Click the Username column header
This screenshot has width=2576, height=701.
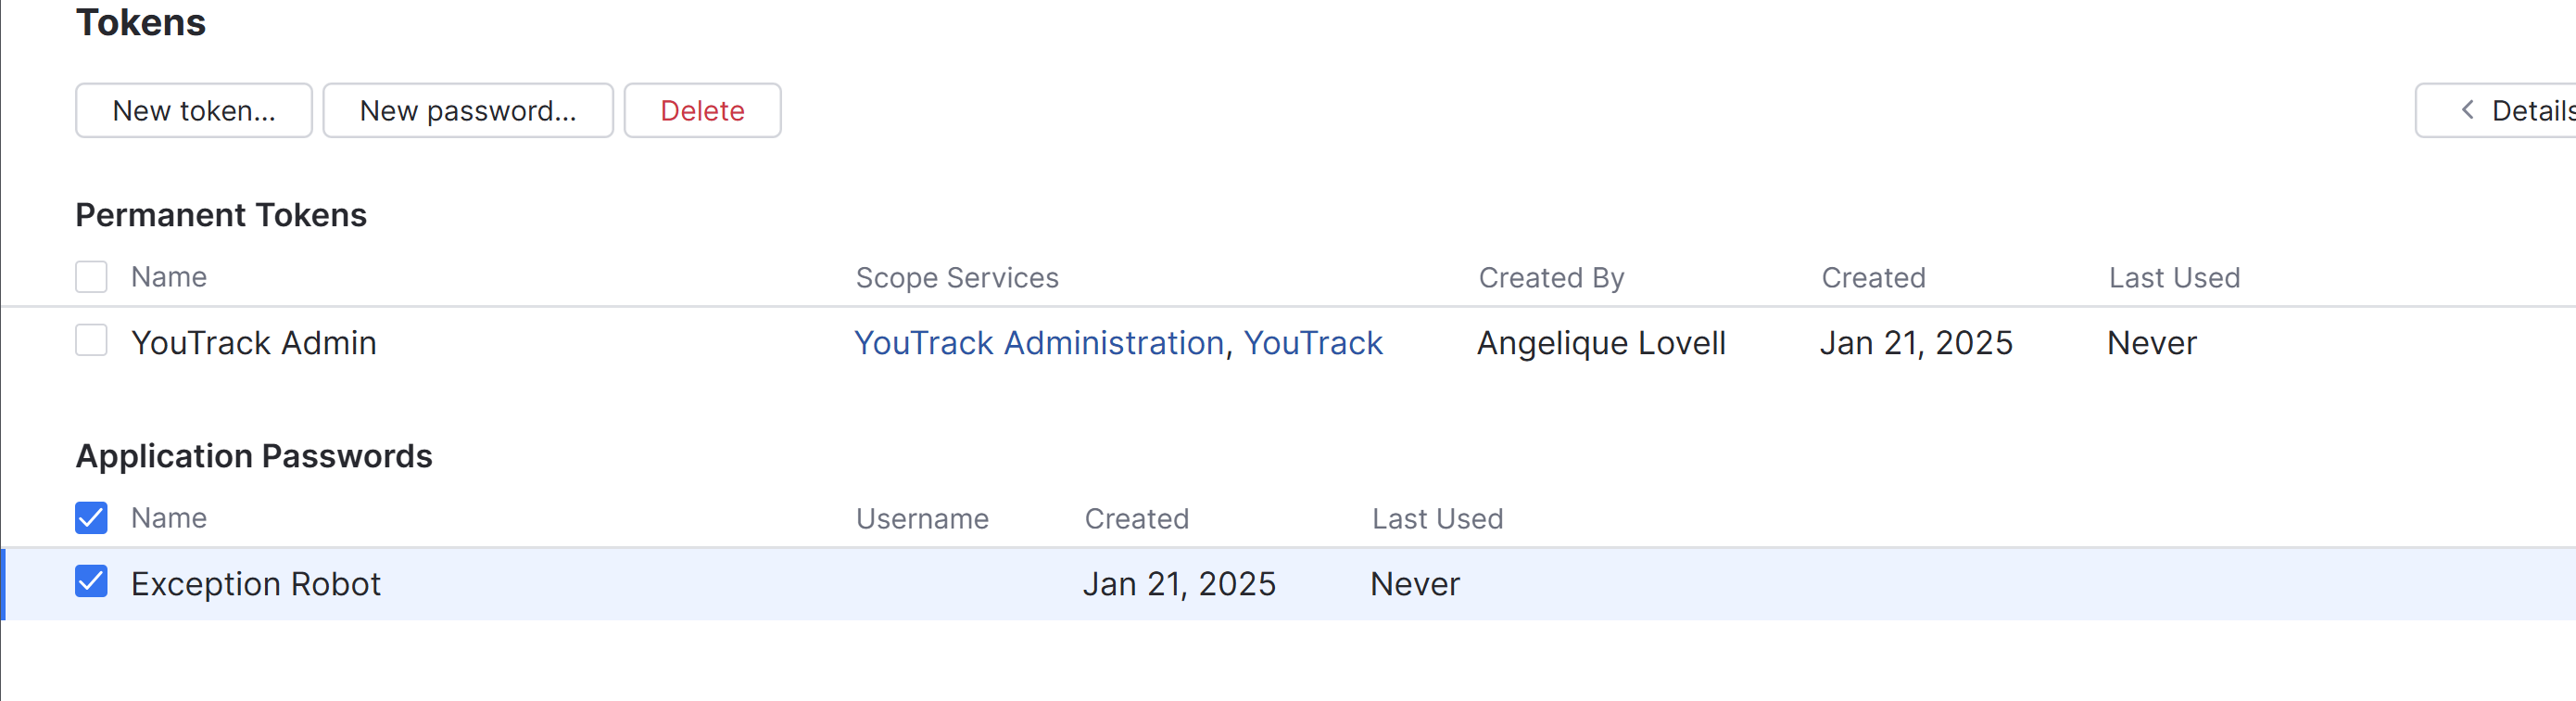921,519
